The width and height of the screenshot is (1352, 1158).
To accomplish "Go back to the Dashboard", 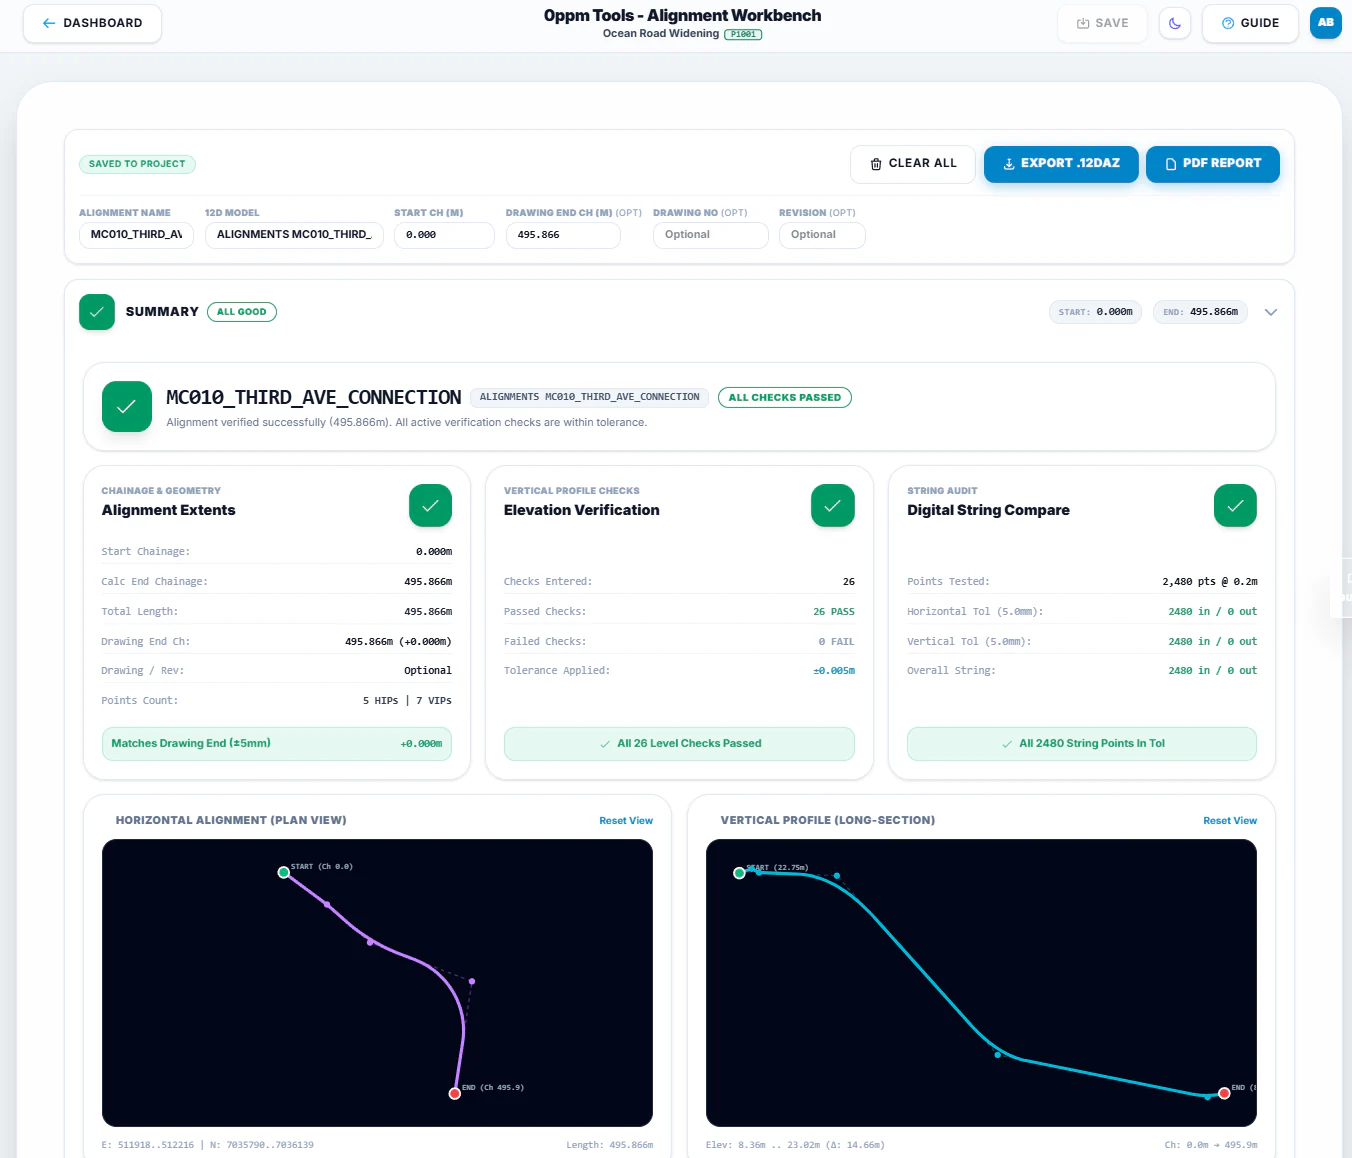I will (92, 23).
